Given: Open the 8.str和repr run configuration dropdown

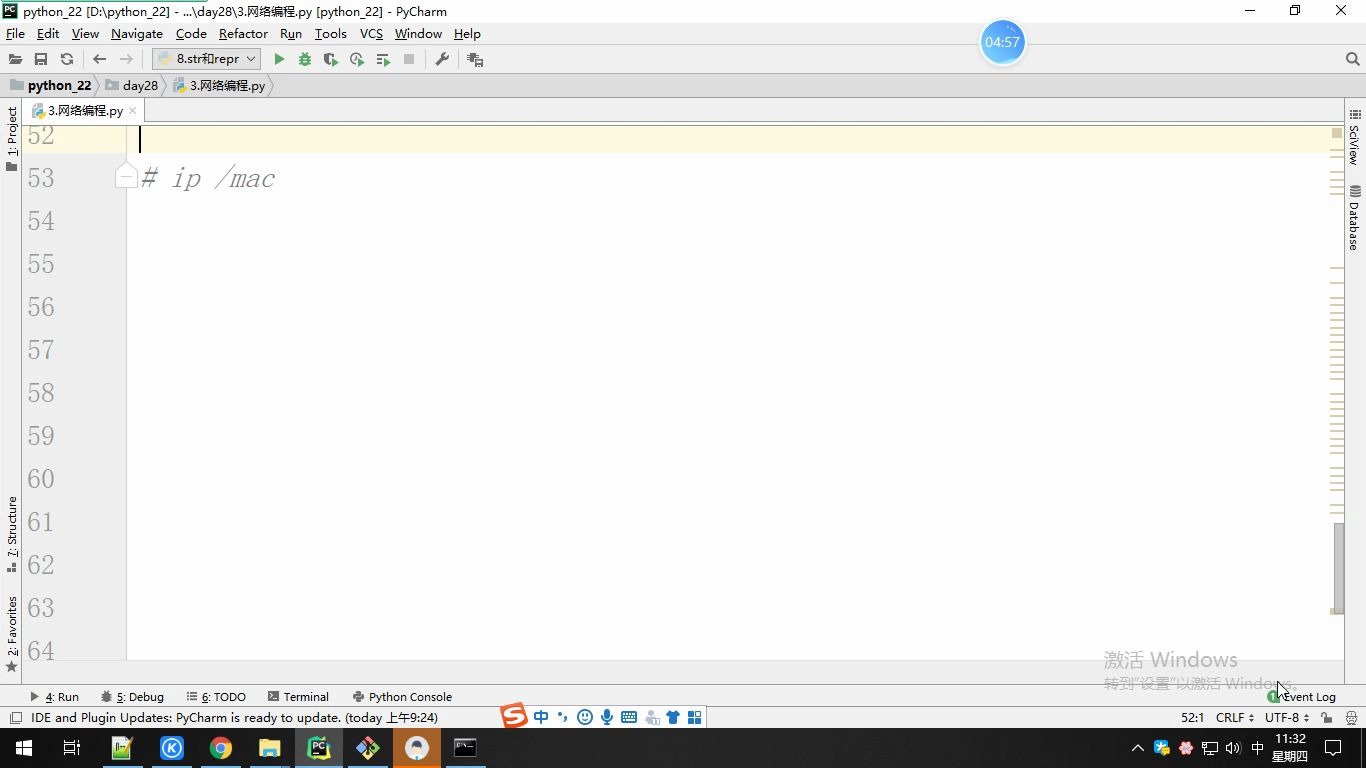Looking at the screenshot, I should coord(206,59).
